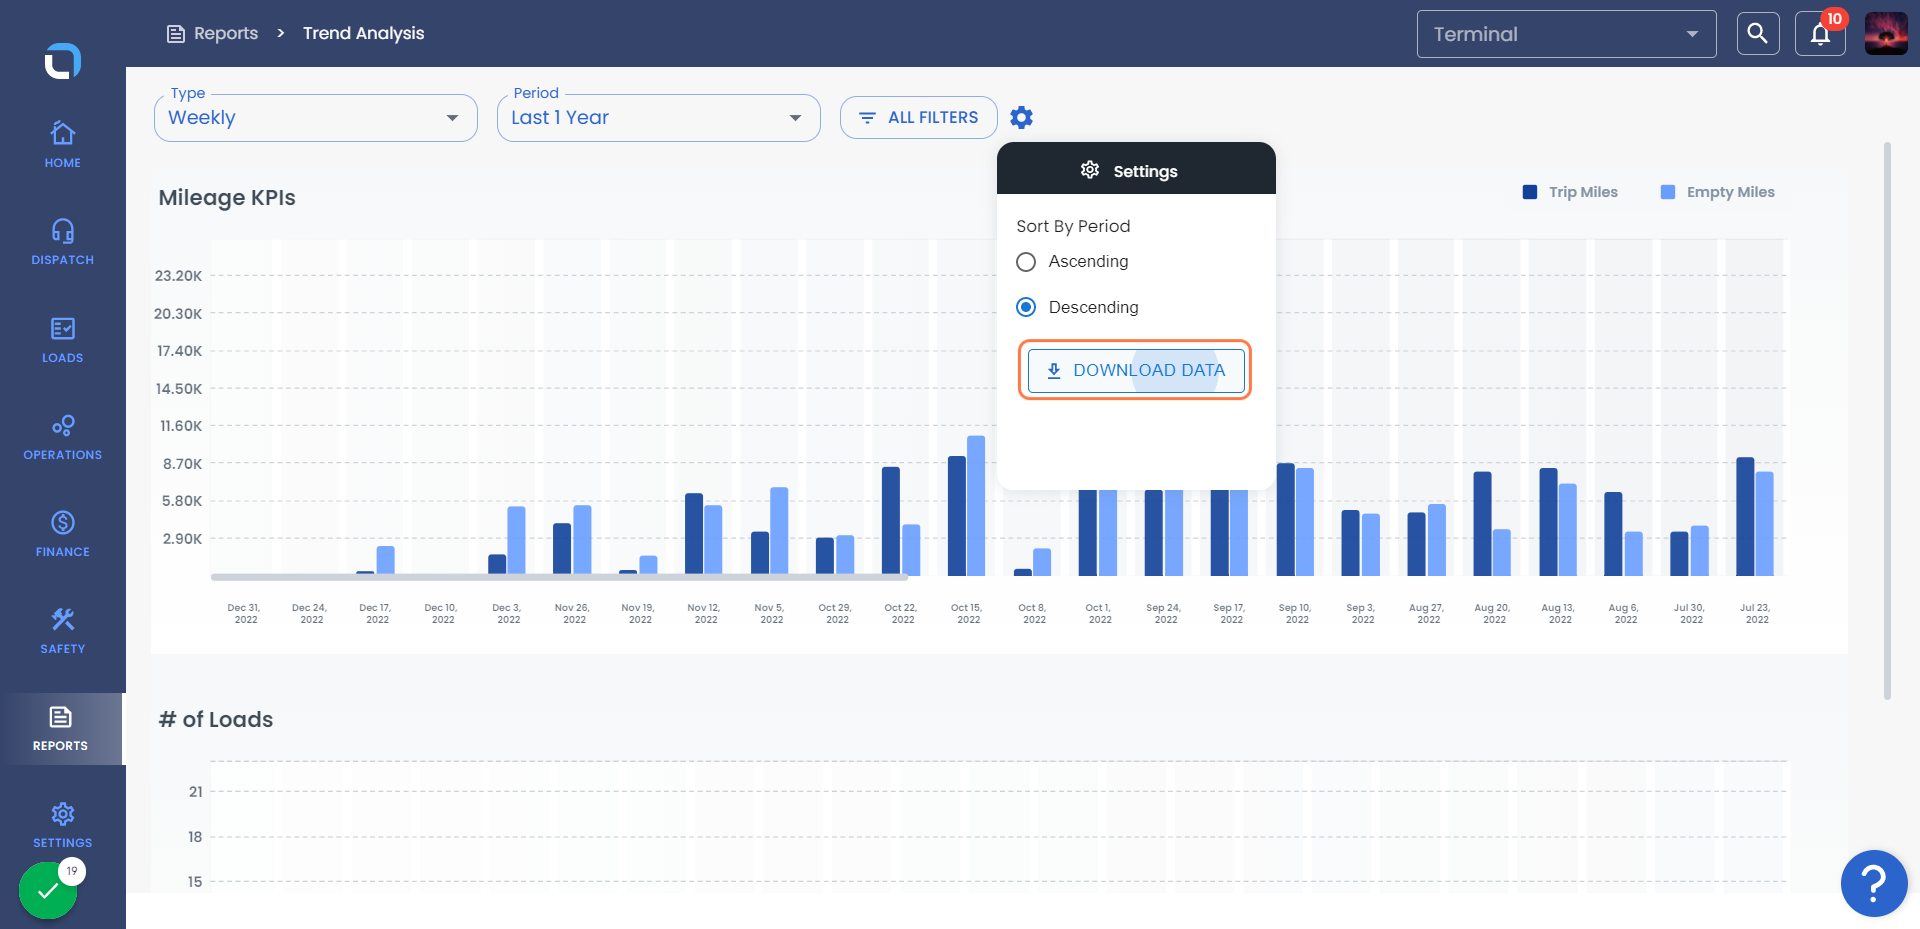Viewport: 1920px width, 929px height.
Task: Click the # of Loads heading
Action: coord(216,720)
